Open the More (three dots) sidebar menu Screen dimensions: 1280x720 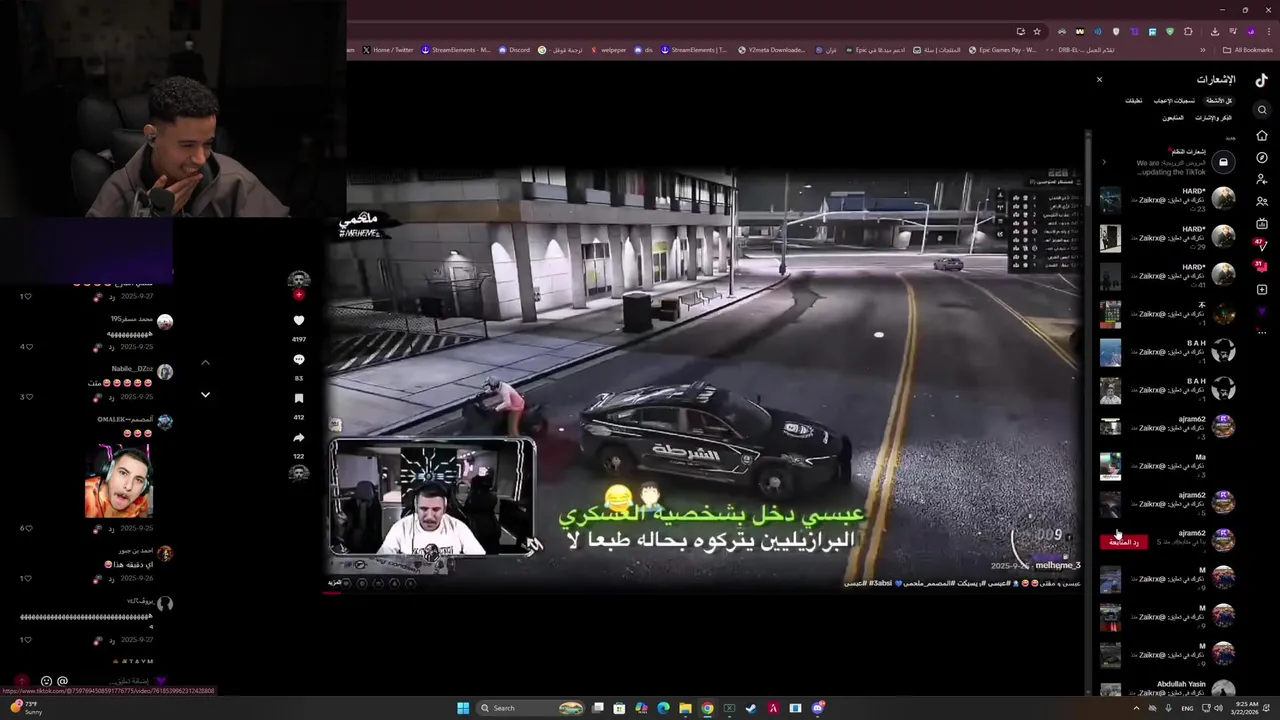coord(1262,332)
